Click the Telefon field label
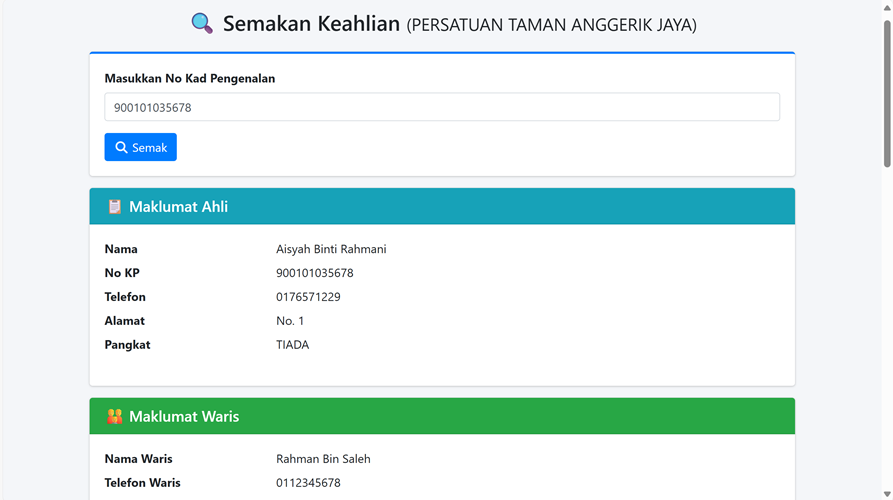The height and width of the screenshot is (500, 893). point(125,297)
